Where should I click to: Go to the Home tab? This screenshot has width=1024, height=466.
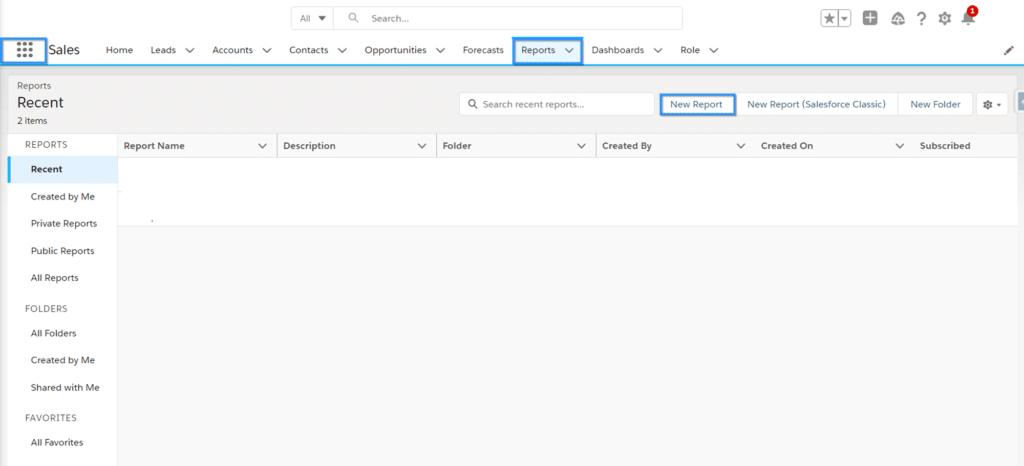(119, 50)
